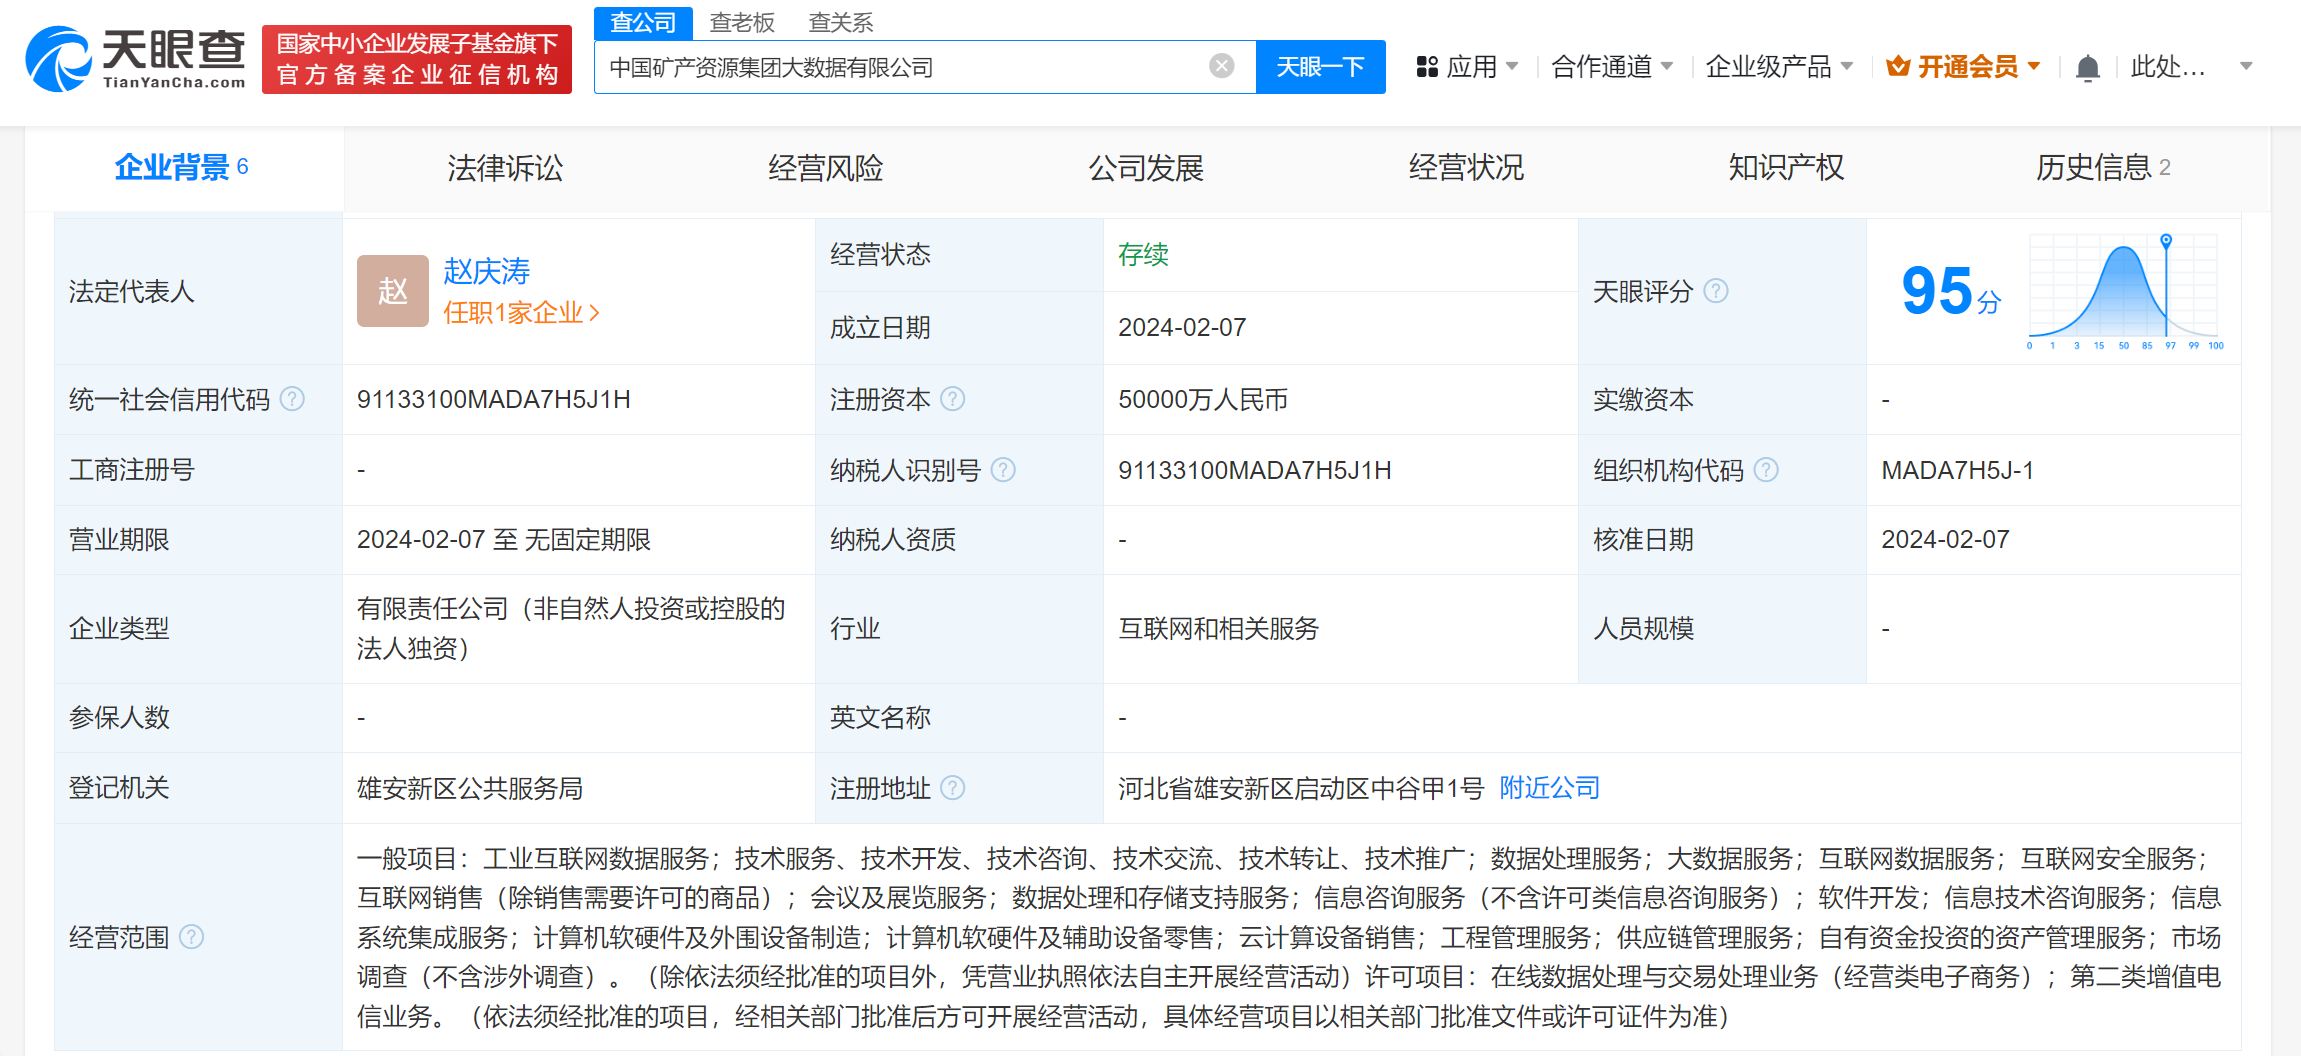Select the 查老板 search tab
Screen dimensions: 2301x1056
tap(742, 22)
